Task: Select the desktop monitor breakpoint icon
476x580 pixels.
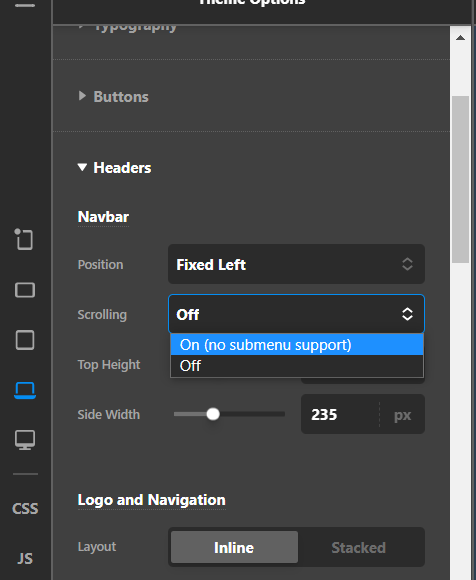Action: coord(25,440)
